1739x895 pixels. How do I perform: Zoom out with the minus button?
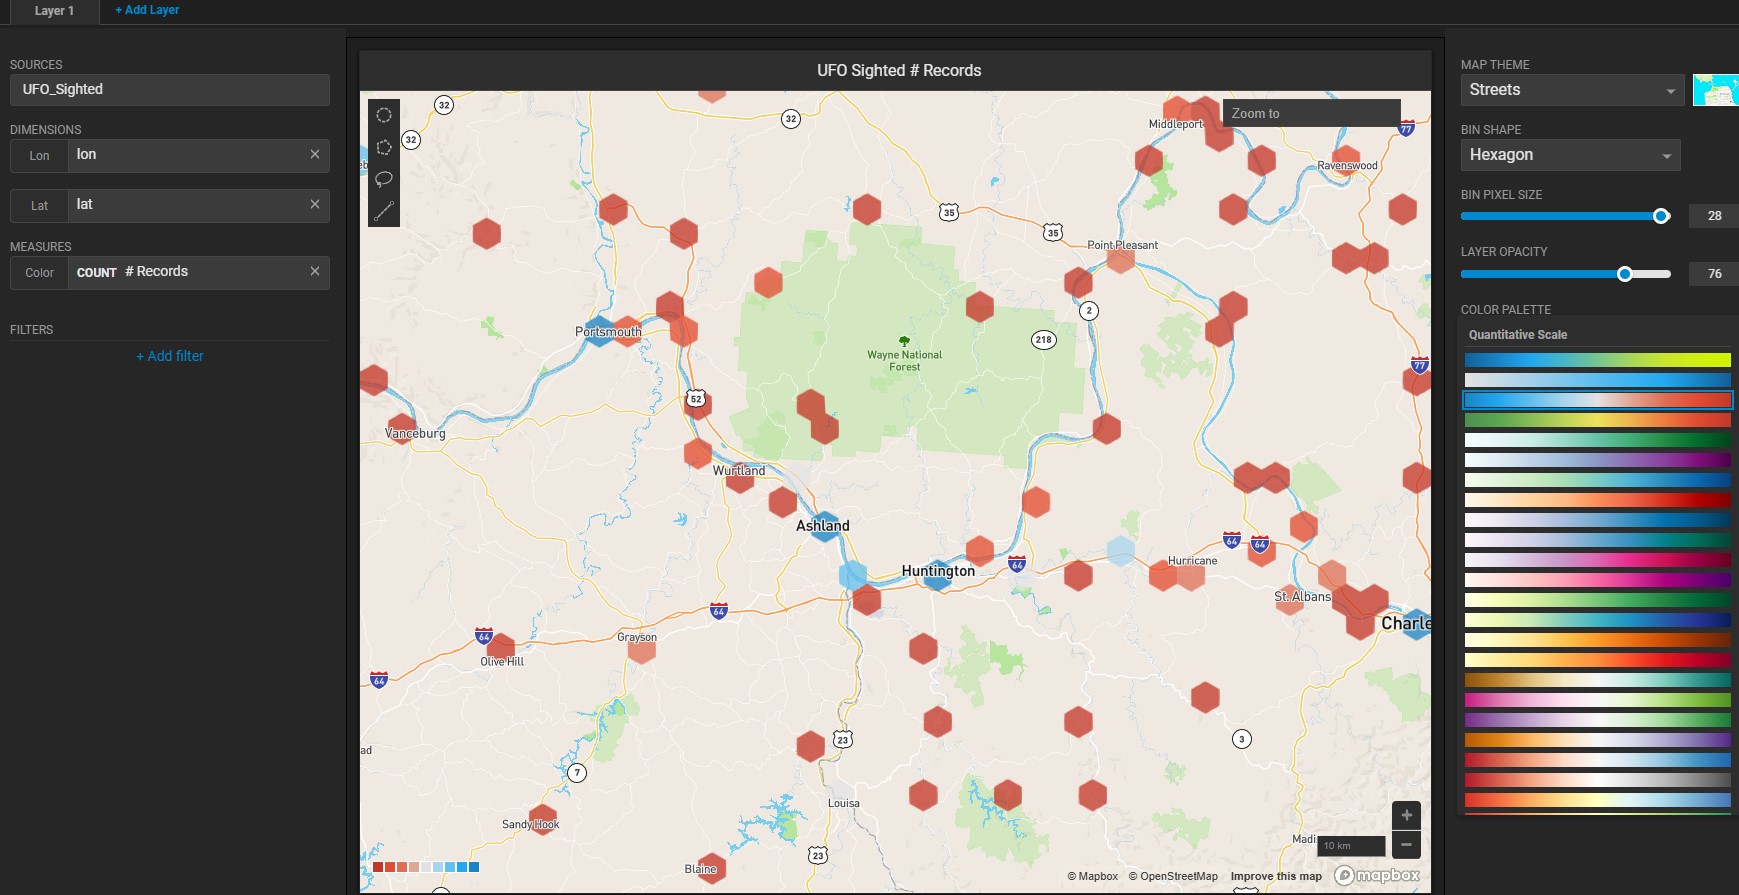tap(1406, 845)
